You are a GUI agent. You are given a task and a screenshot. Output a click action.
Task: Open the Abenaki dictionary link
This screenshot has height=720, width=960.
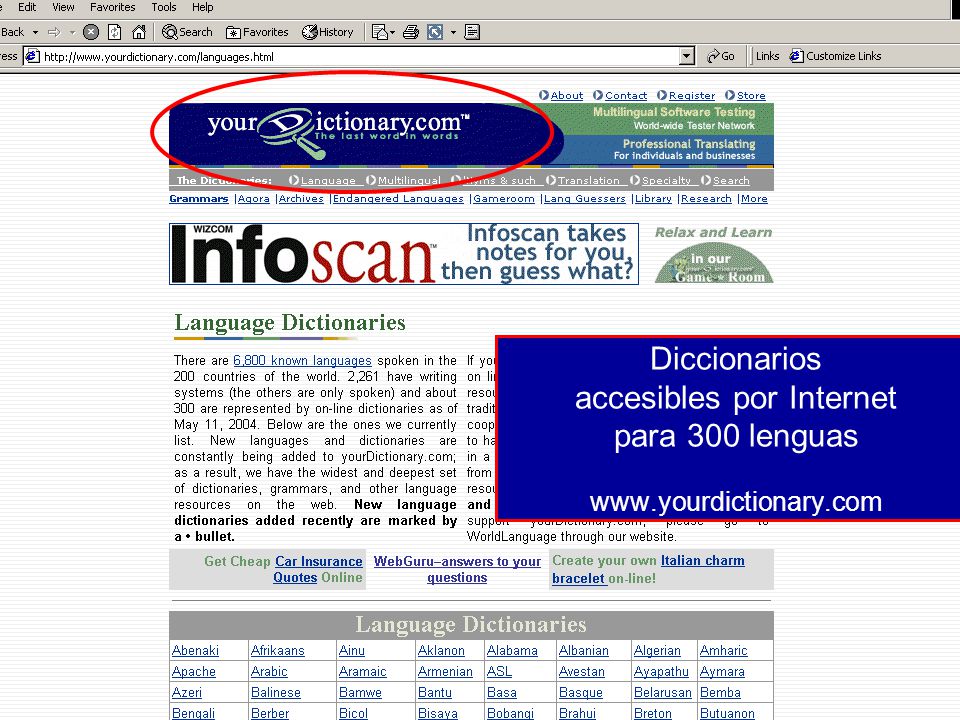pyautogui.click(x=195, y=651)
